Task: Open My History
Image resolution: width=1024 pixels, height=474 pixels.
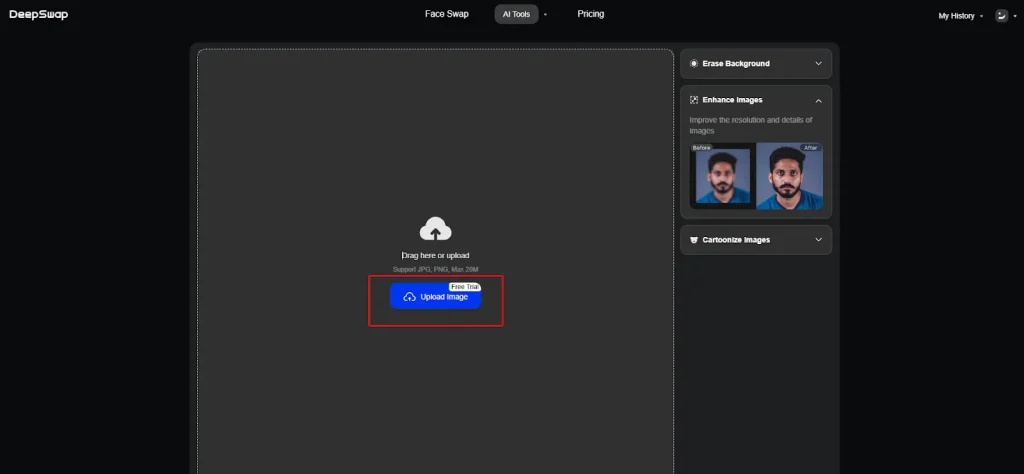Action: [956, 16]
